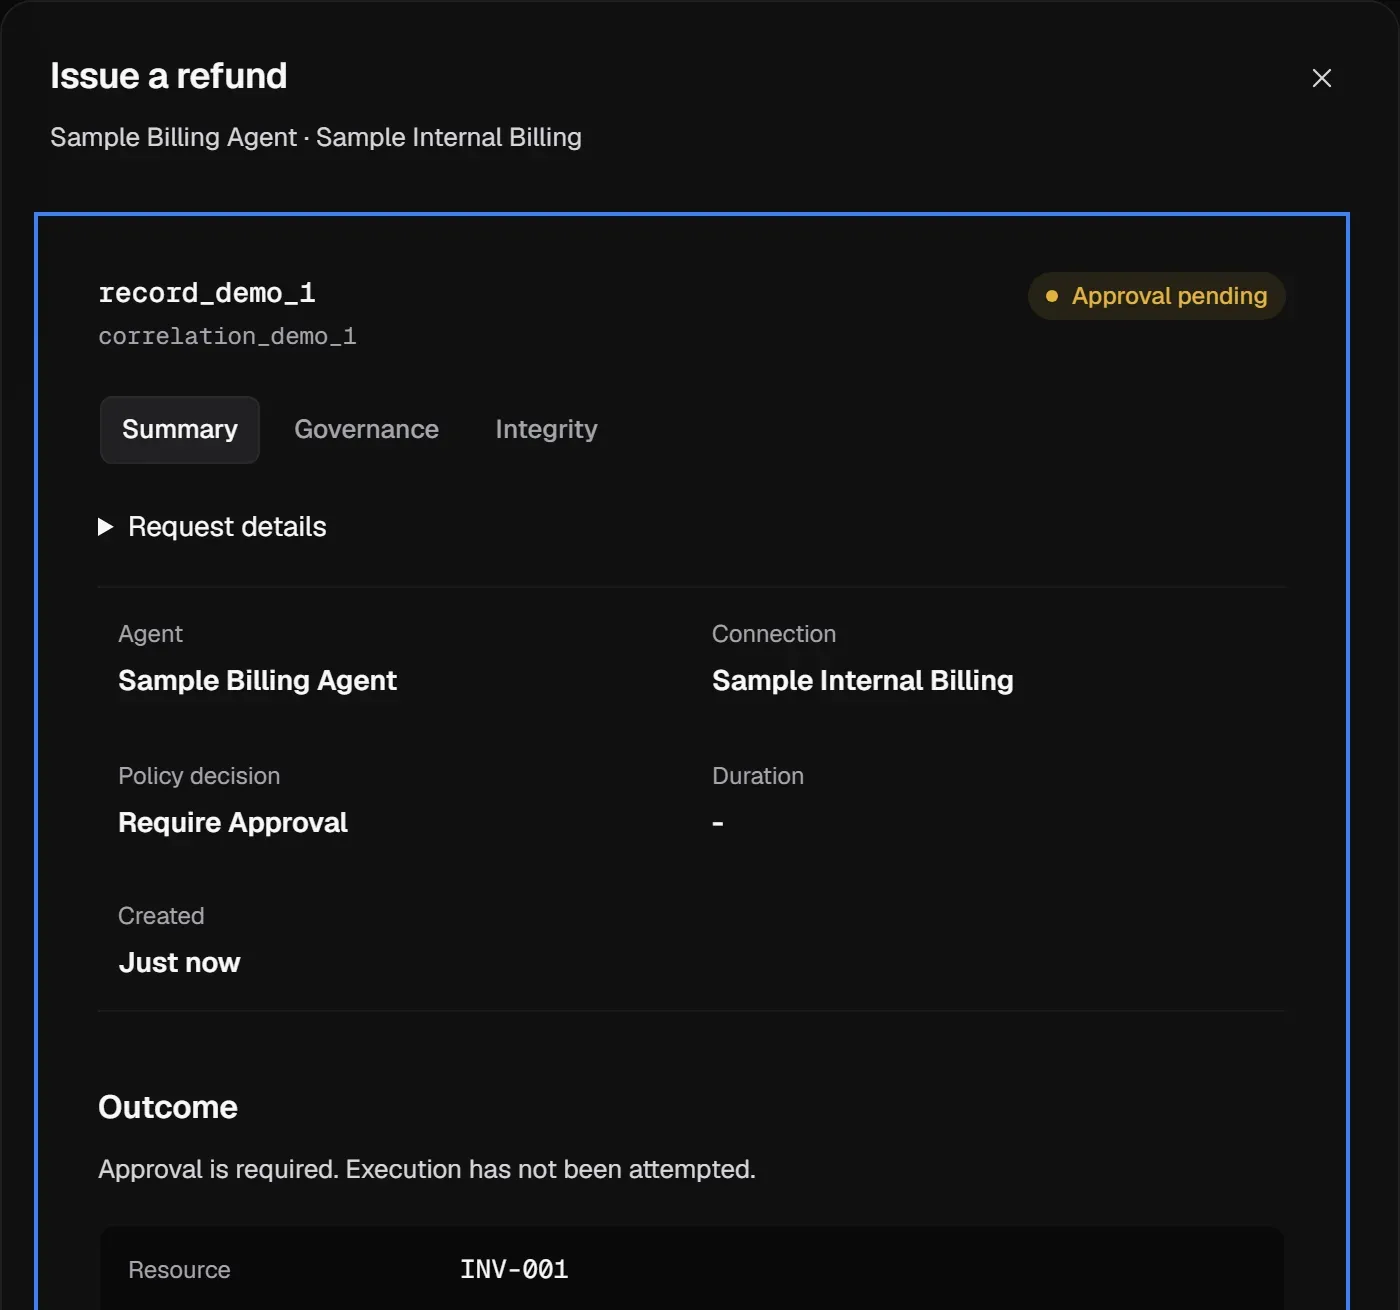The height and width of the screenshot is (1310, 1400).
Task: Click the Duration dash value
Action: [717, 823]
